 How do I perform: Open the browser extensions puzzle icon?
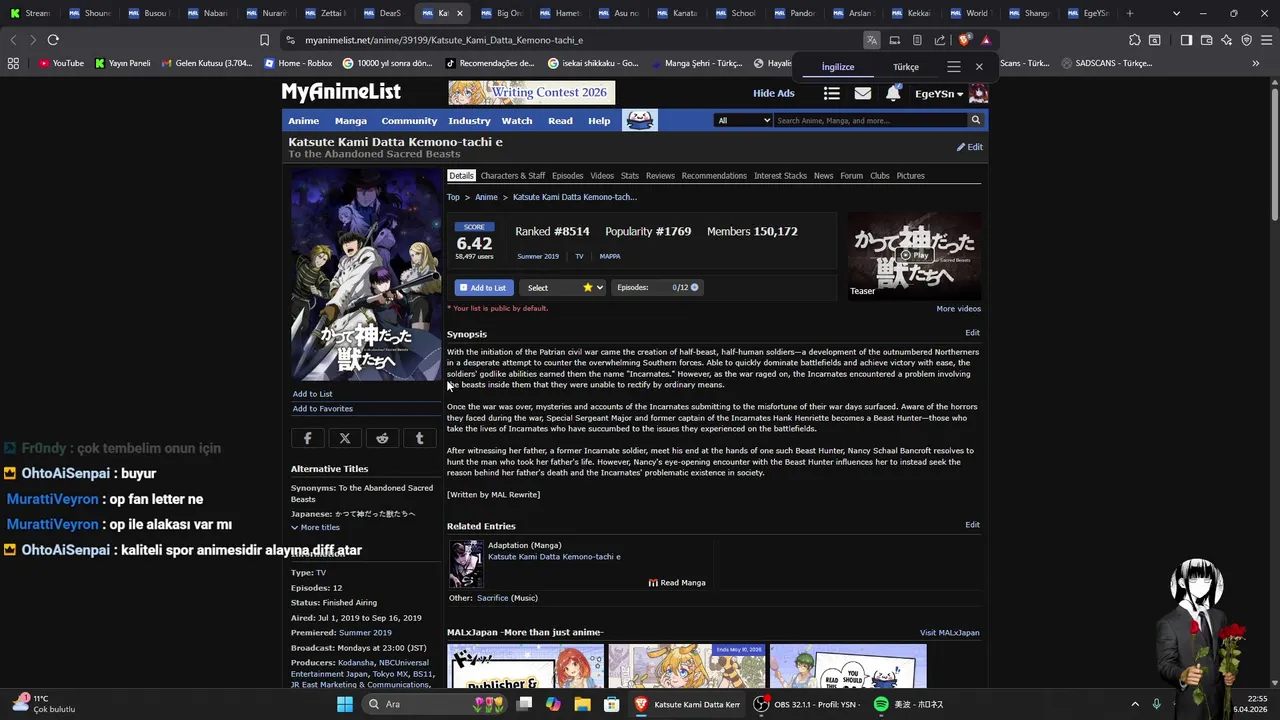tap(1134, 40)
